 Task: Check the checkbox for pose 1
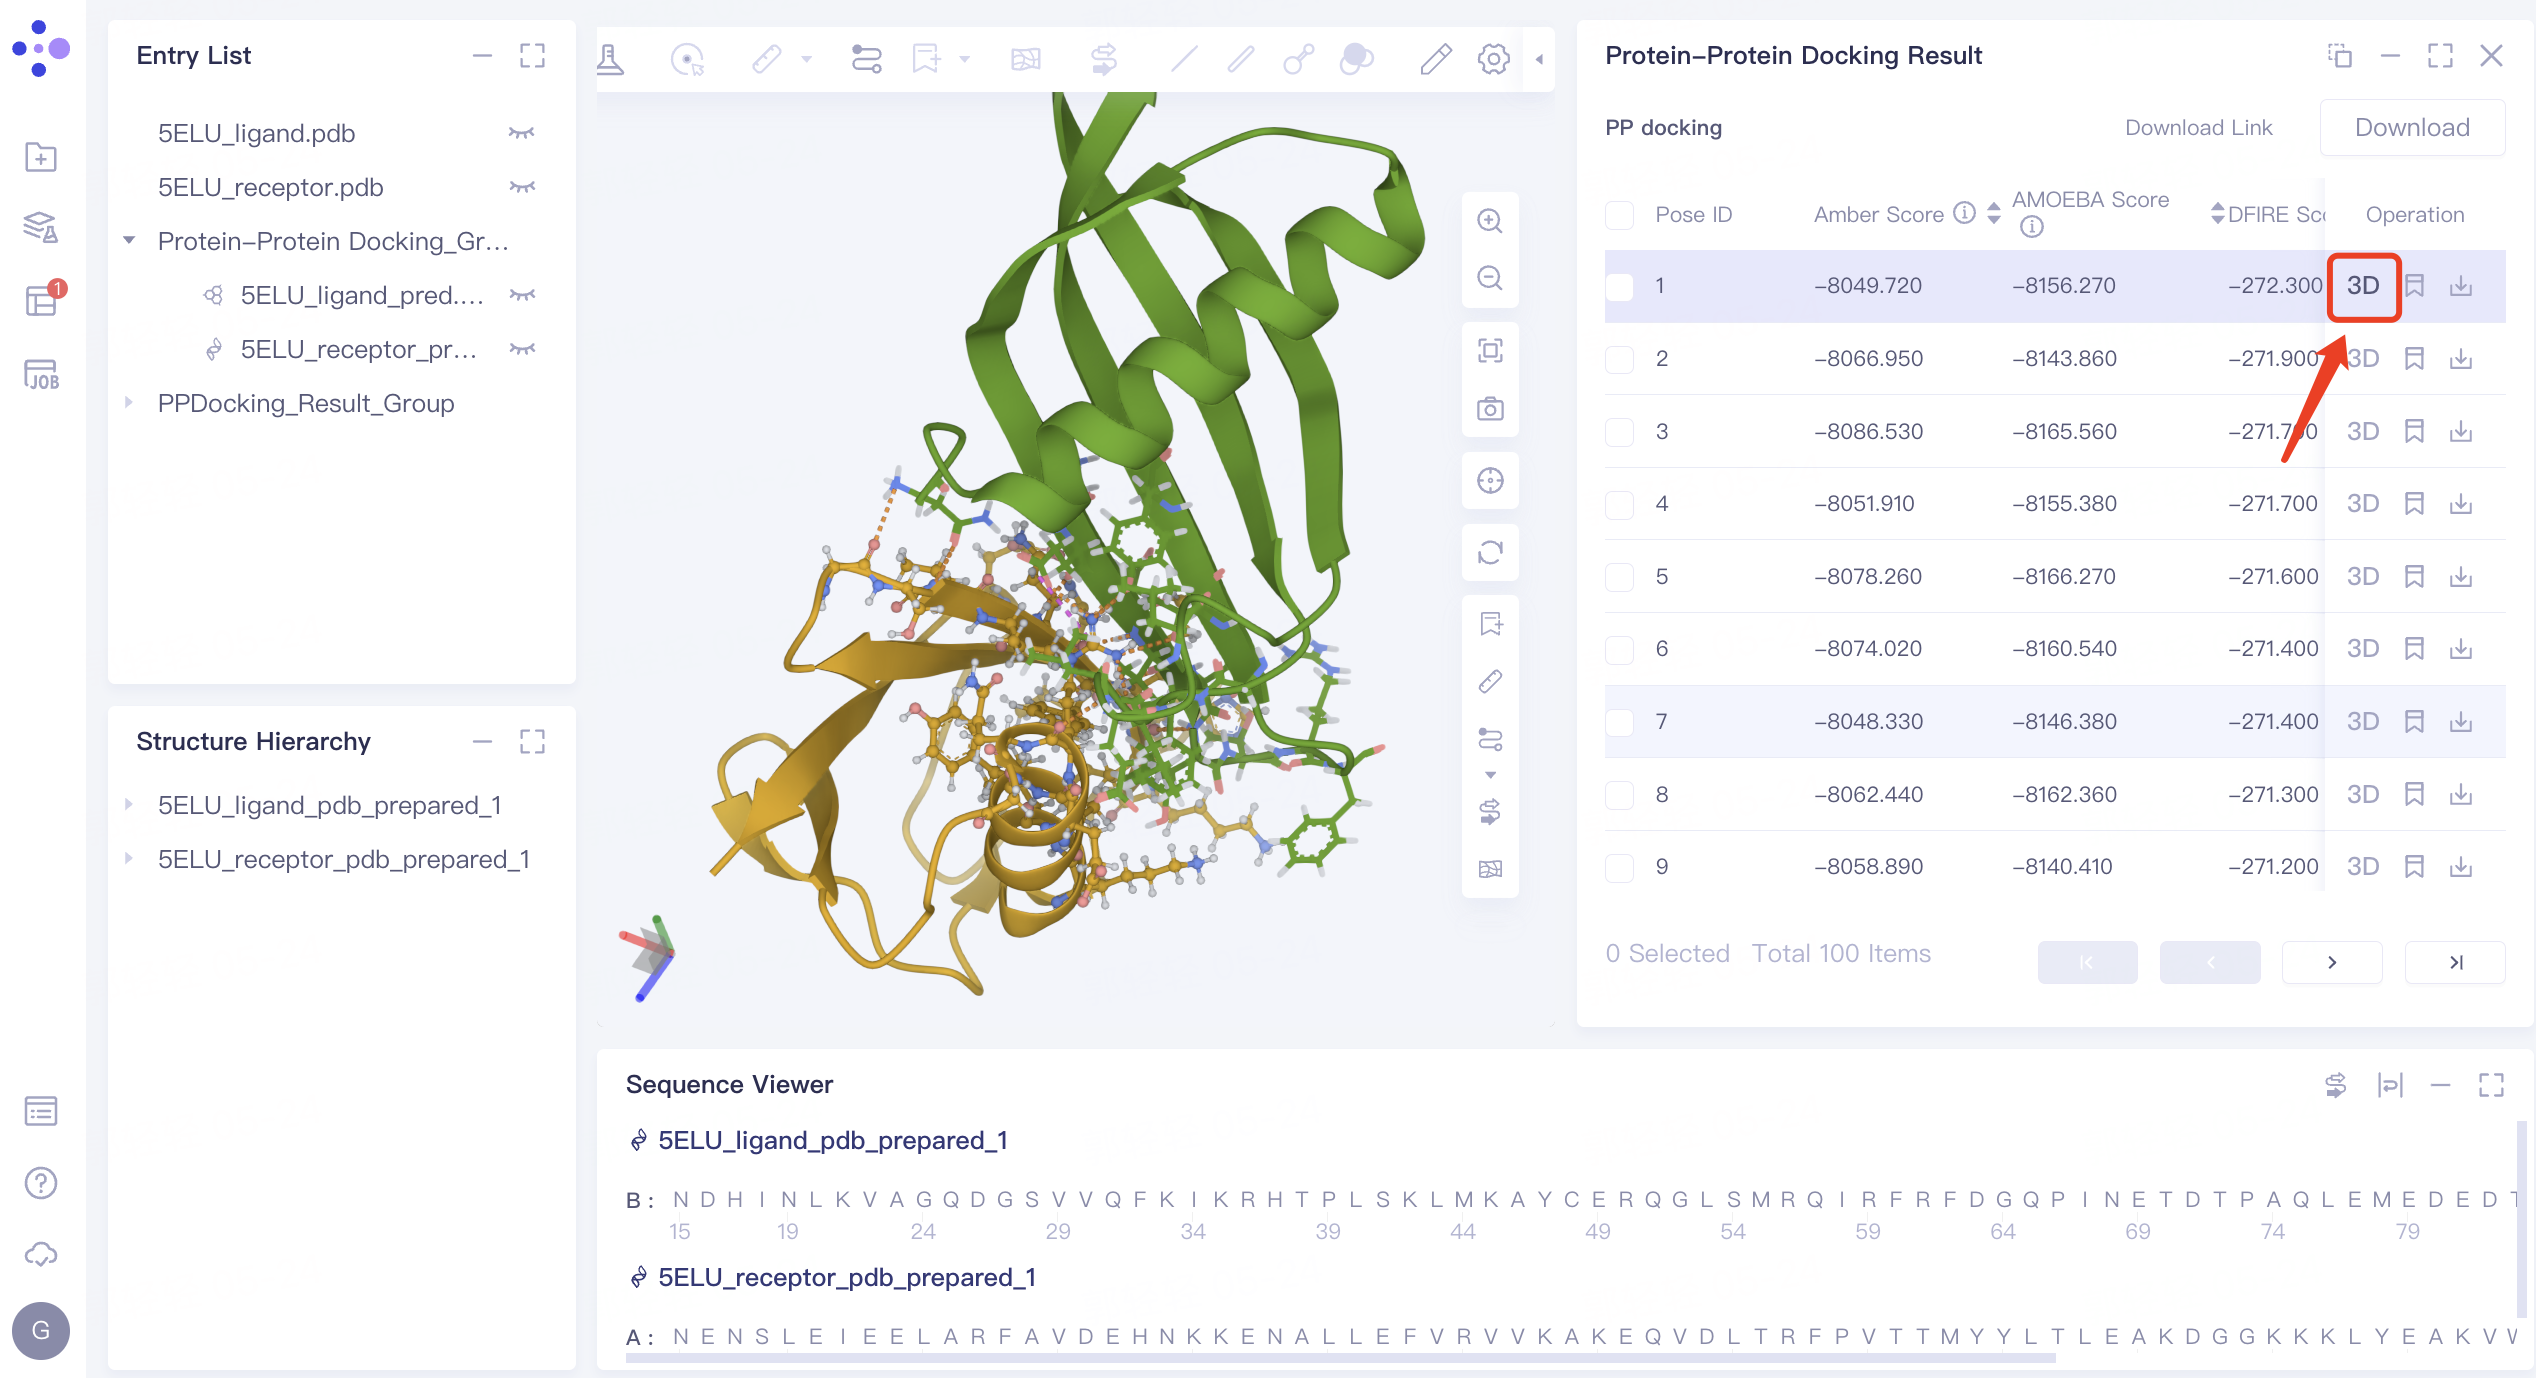coord(1620,286)
